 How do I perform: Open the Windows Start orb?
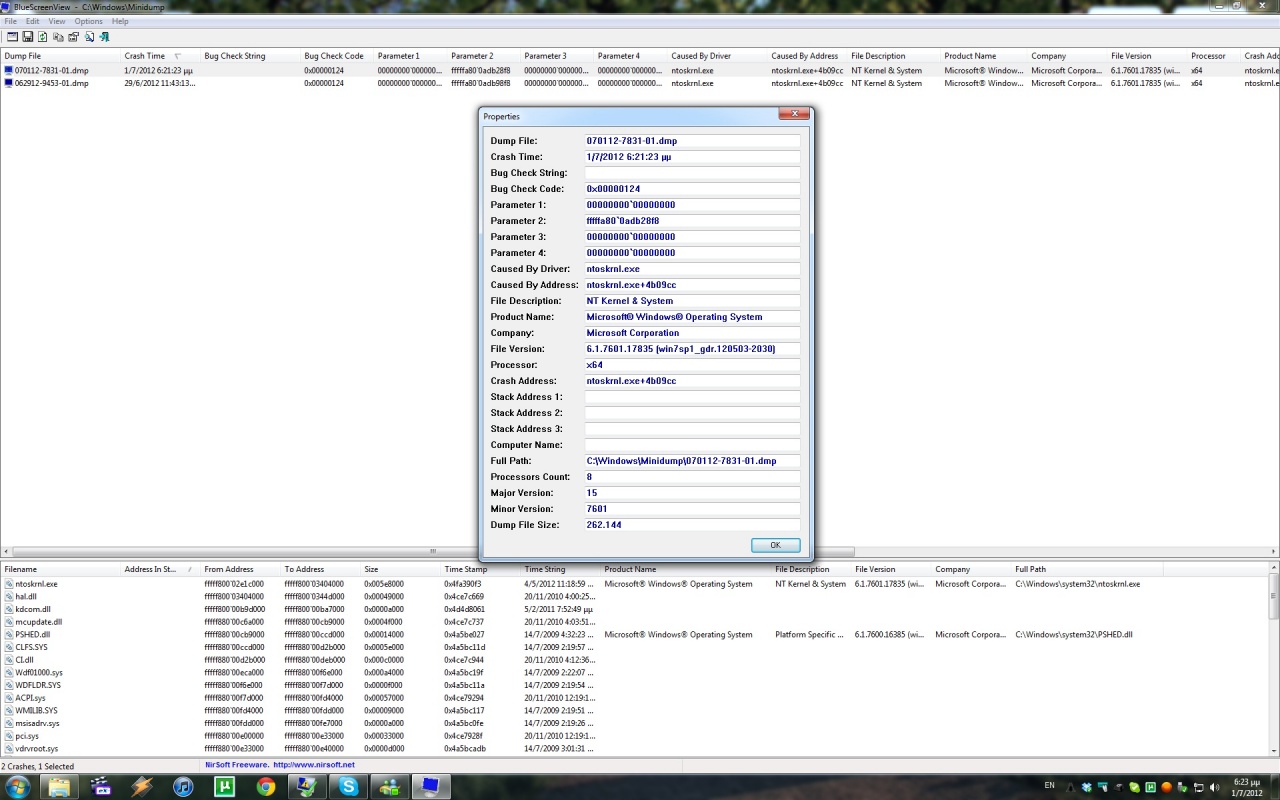pos(19,786)
